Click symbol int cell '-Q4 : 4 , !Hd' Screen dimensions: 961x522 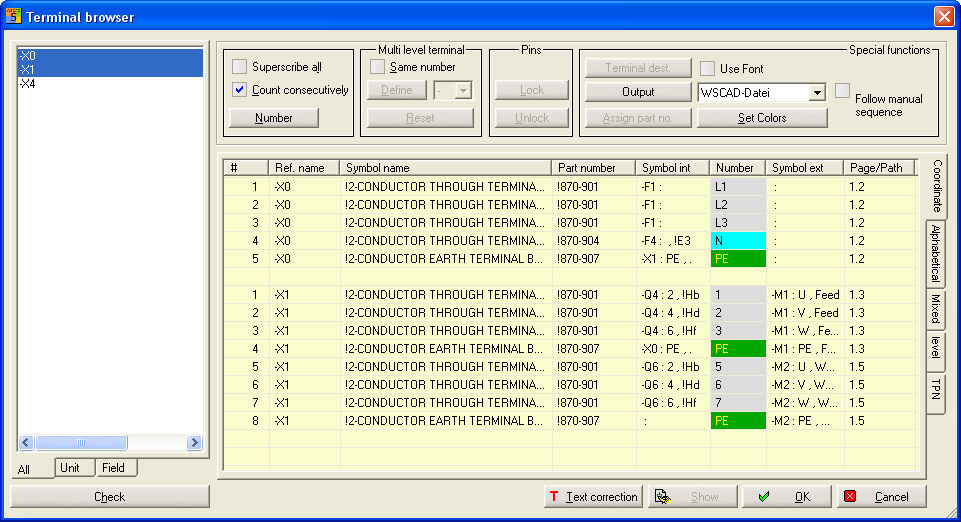tap(672, 312)
